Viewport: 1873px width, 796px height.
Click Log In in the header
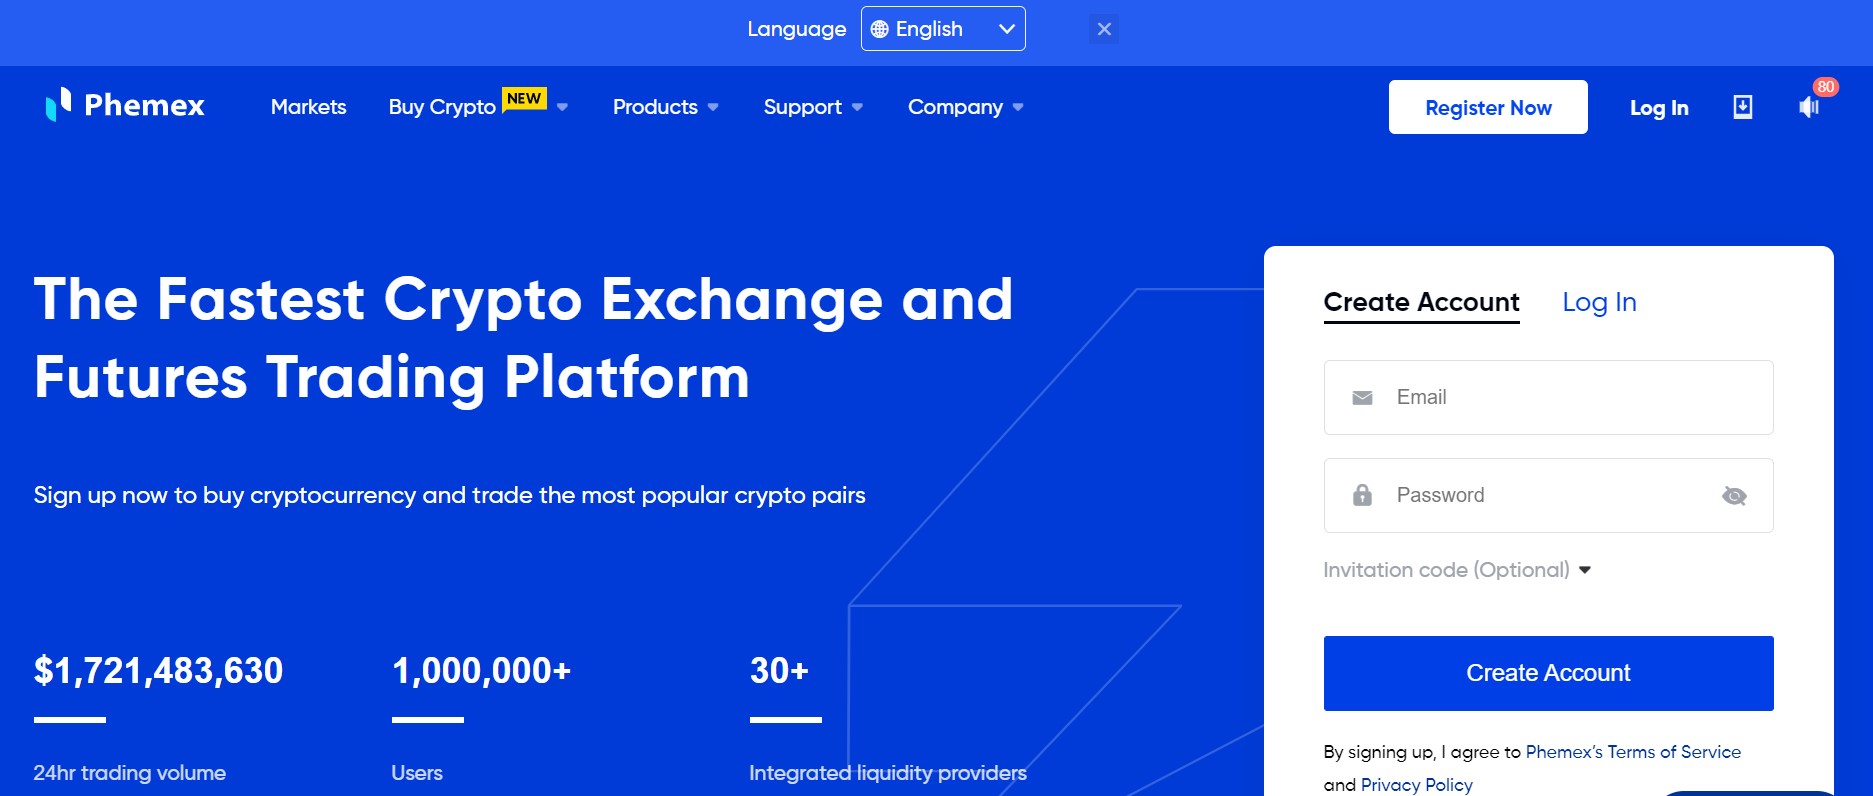[x=1659, y=108]
